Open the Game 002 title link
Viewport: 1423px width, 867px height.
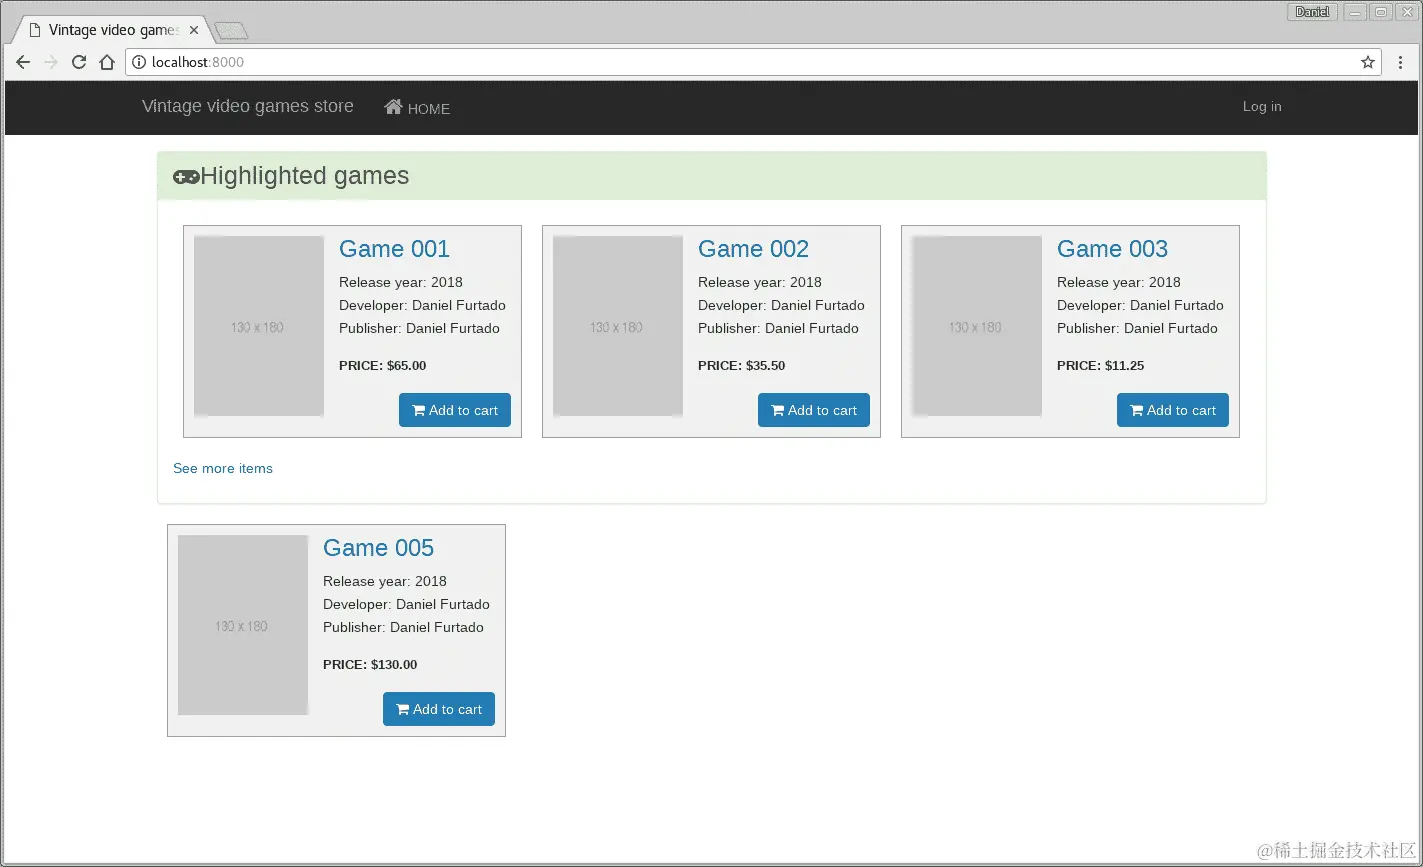point(753,249)
